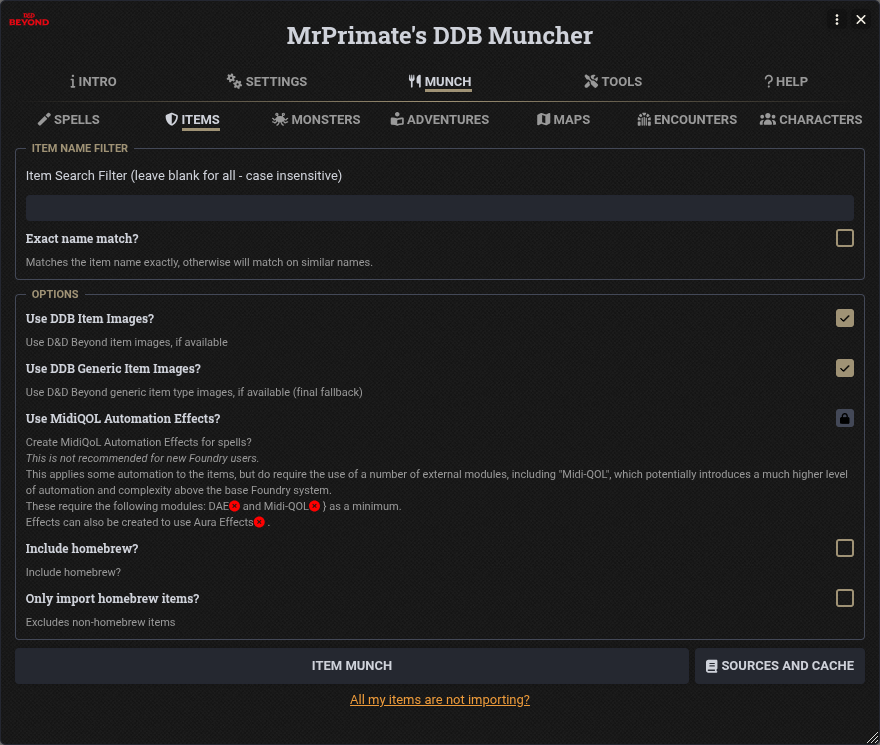Click 'This is not recommended for new Foundry users.'

[x=143, y=458]
